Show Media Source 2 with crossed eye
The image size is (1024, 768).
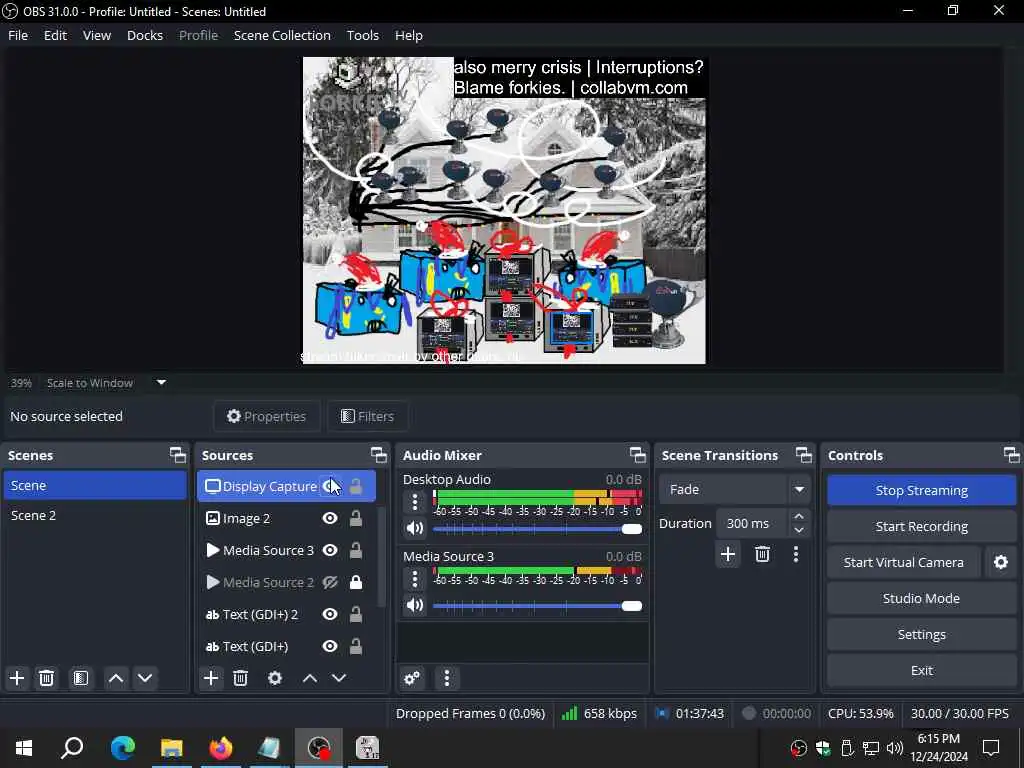(x=330, y=583)
